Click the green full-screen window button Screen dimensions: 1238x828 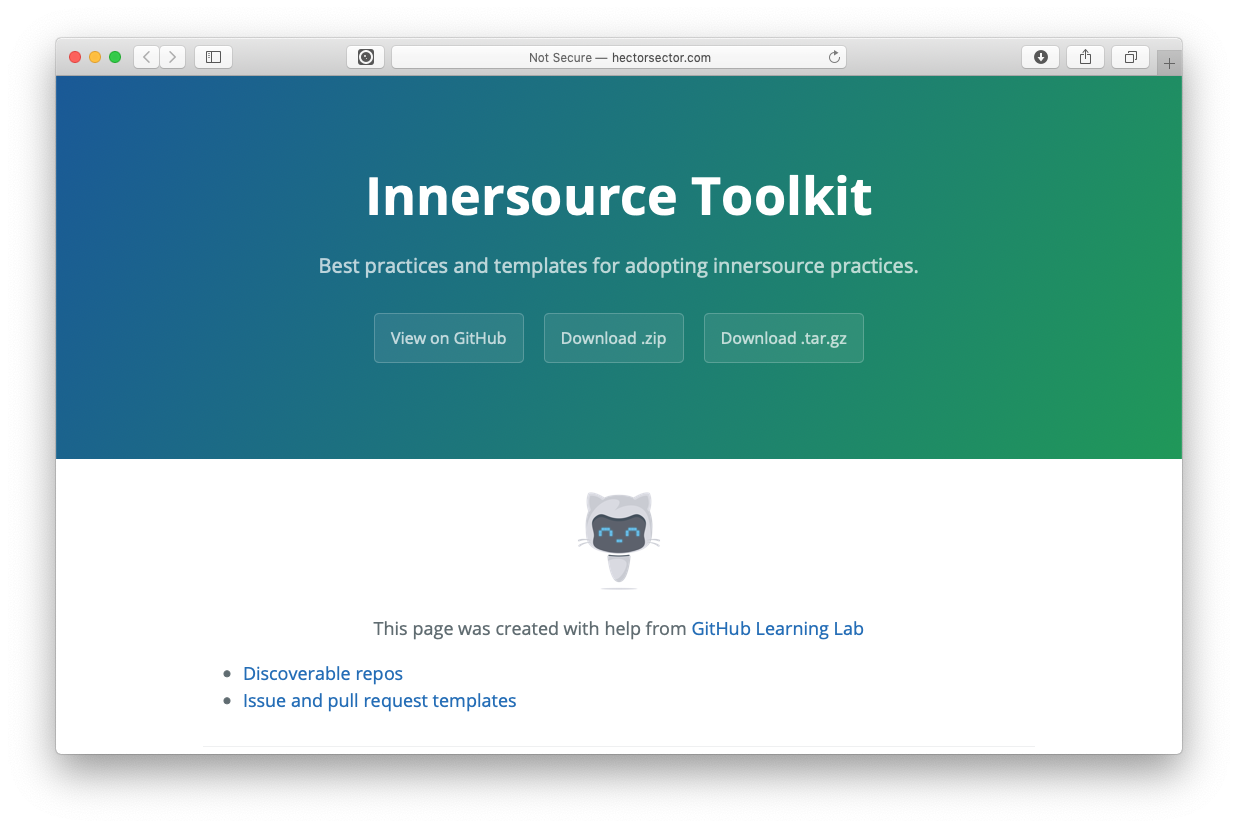click(115, 57)
